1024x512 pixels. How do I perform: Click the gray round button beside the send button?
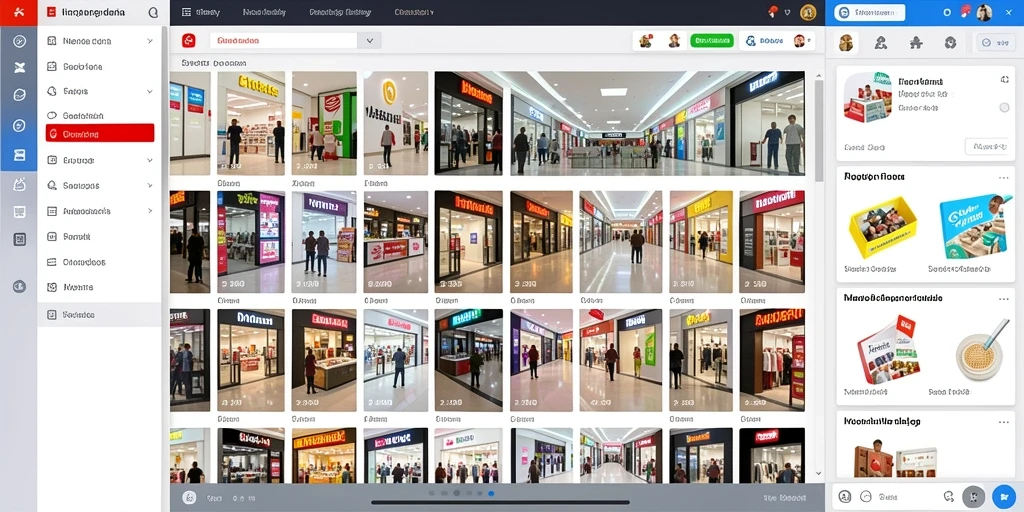coord(974,496)
